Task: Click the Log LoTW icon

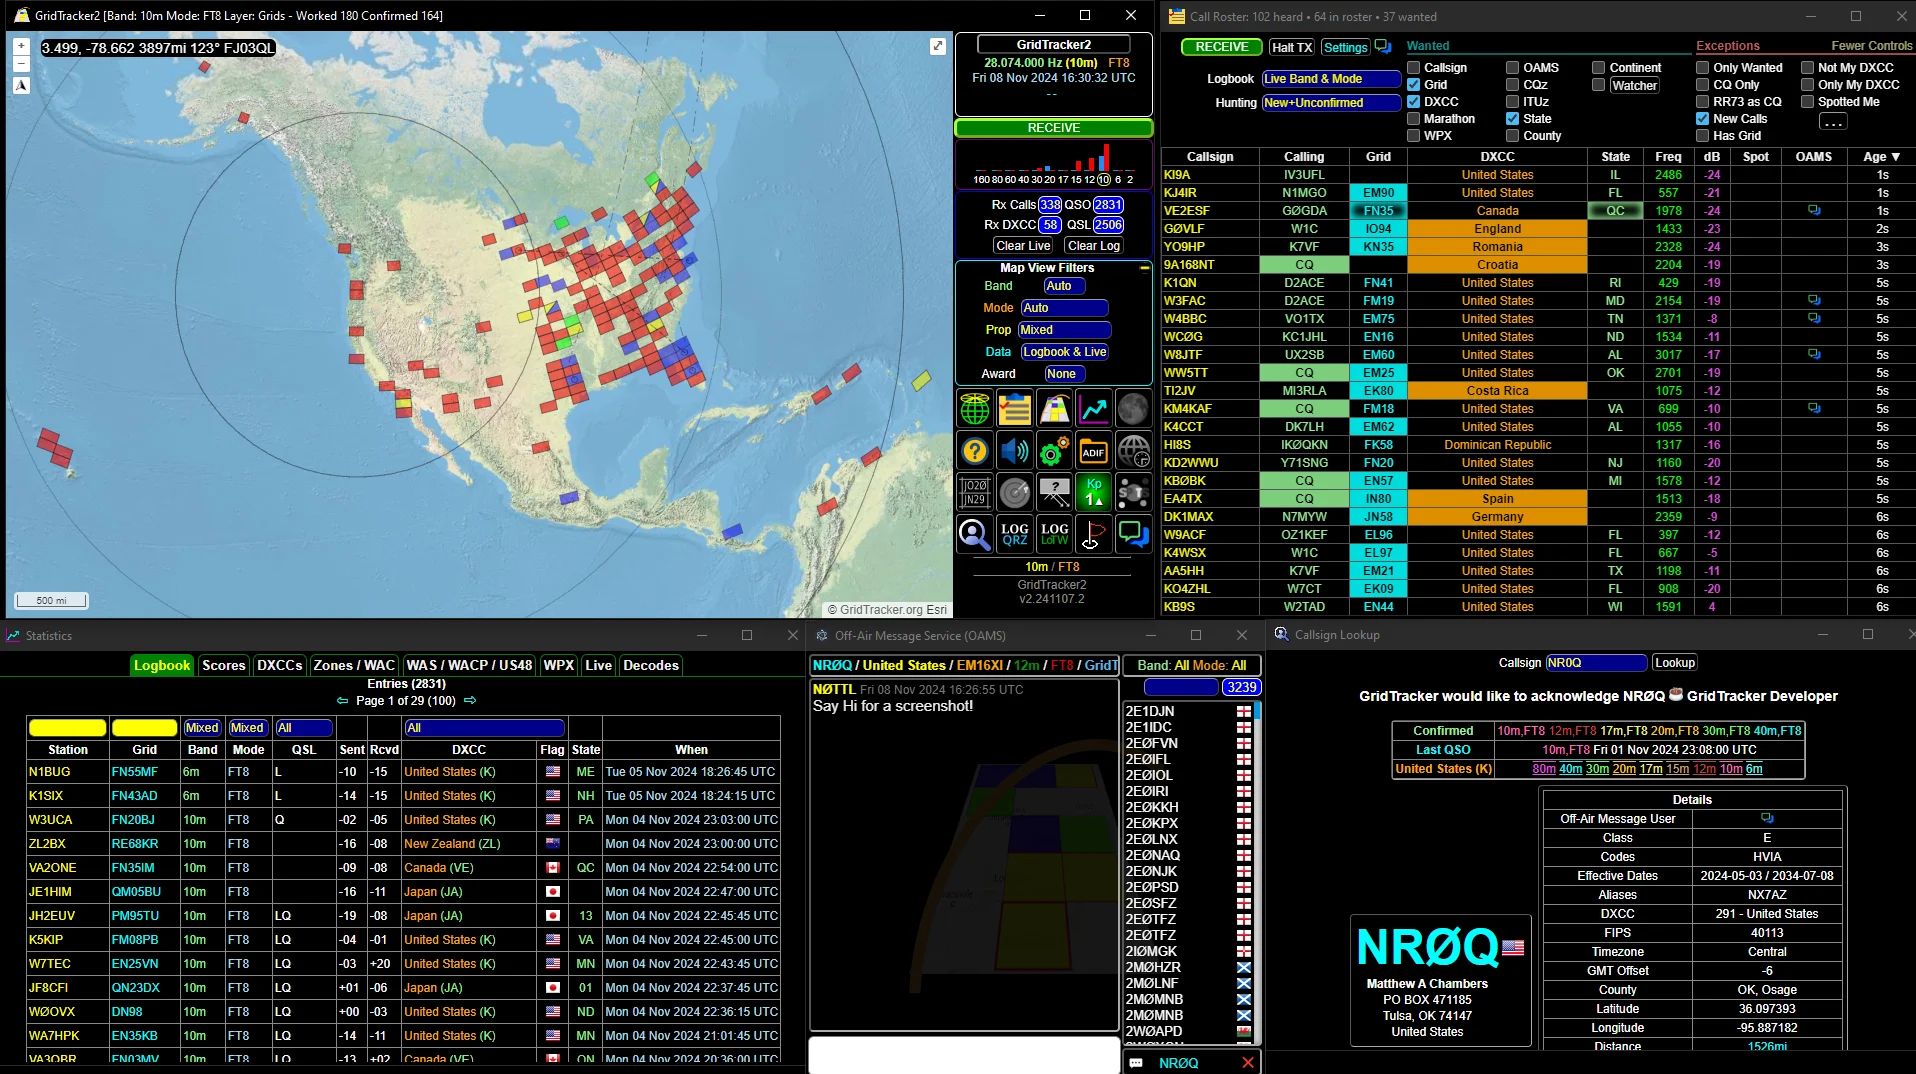Action: (1054, 534)
